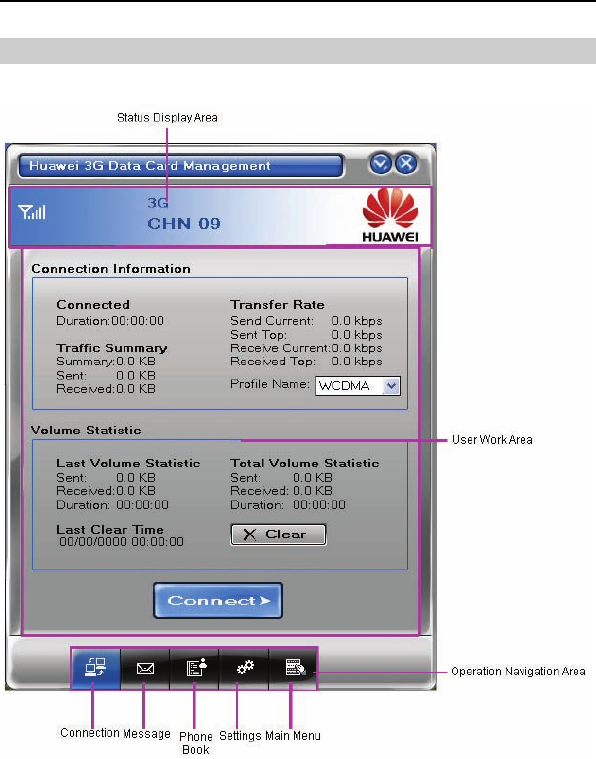Viewport: 596px width, 759px height.
Task: Open the Settings gears icon
Action: pyautogui.click(x=244, y=668)
